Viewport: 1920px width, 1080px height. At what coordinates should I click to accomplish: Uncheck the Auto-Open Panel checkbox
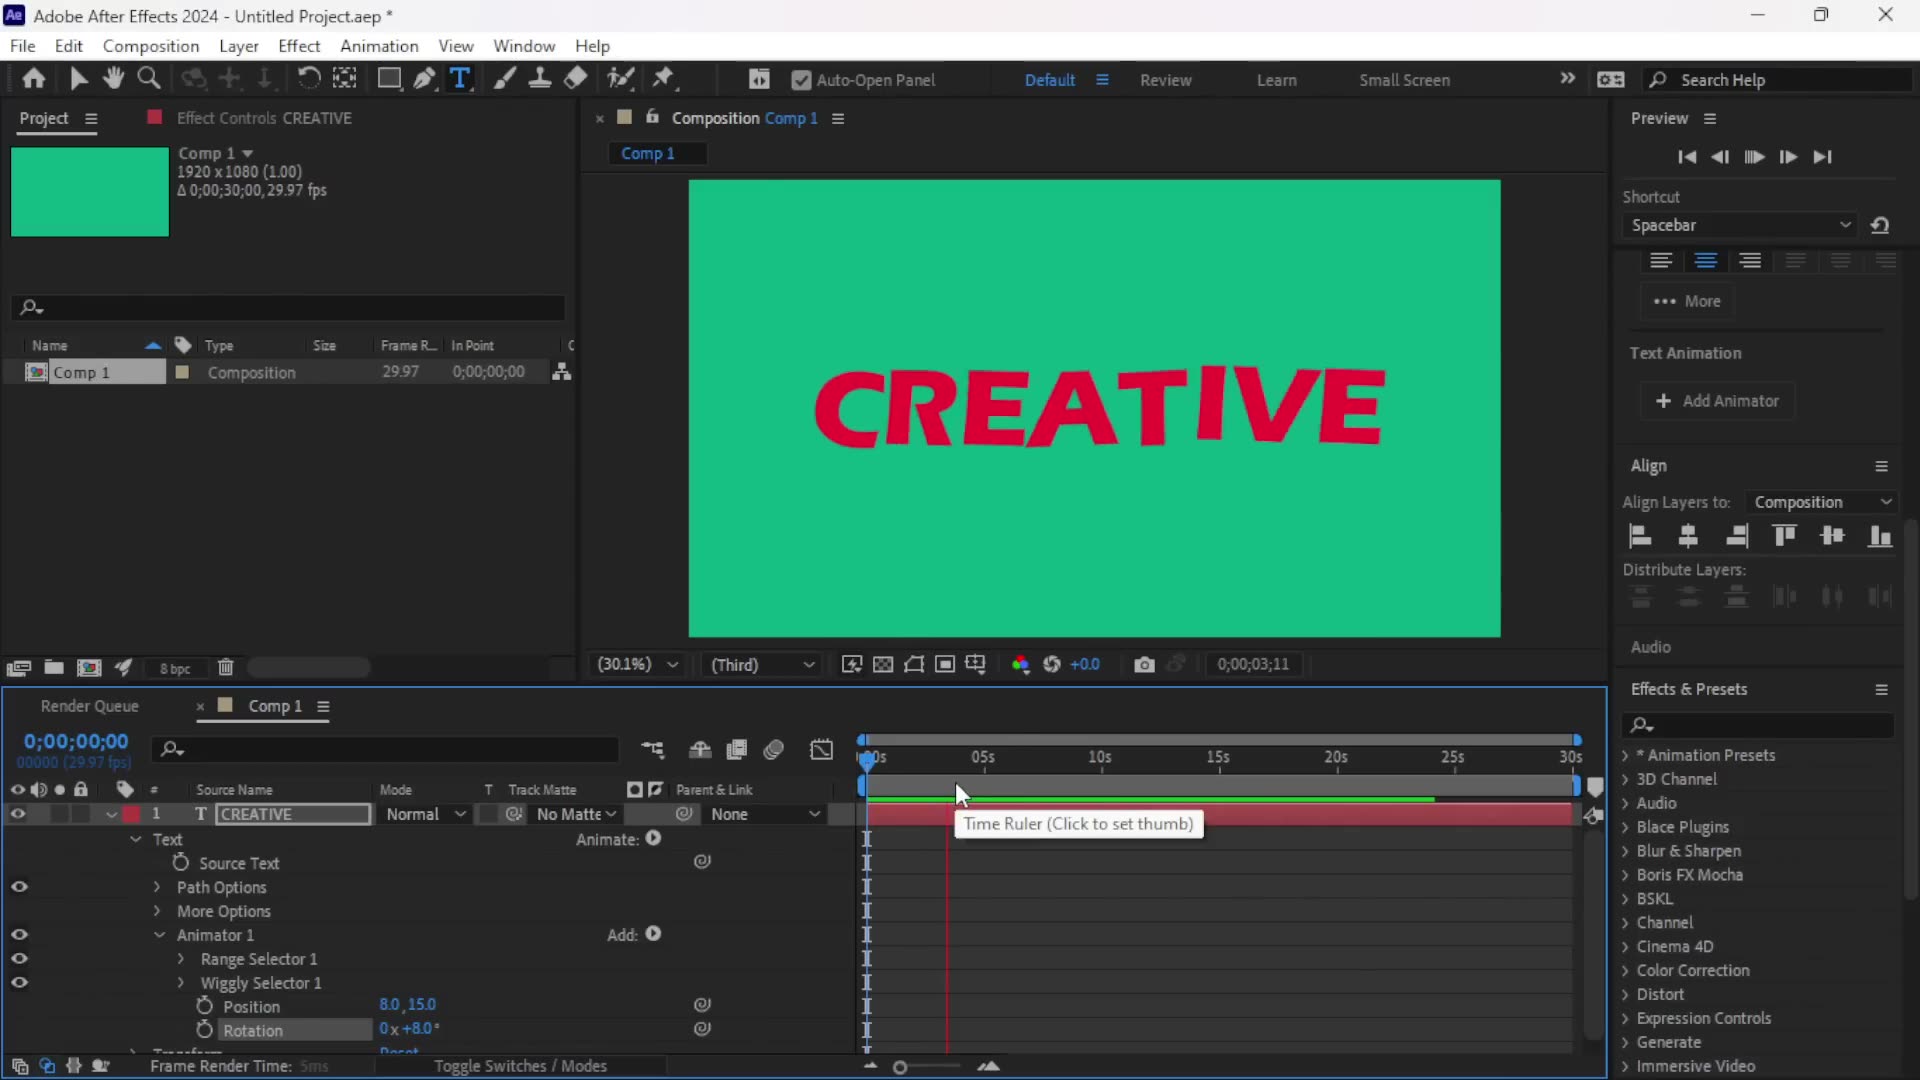(x=803, y=80)
